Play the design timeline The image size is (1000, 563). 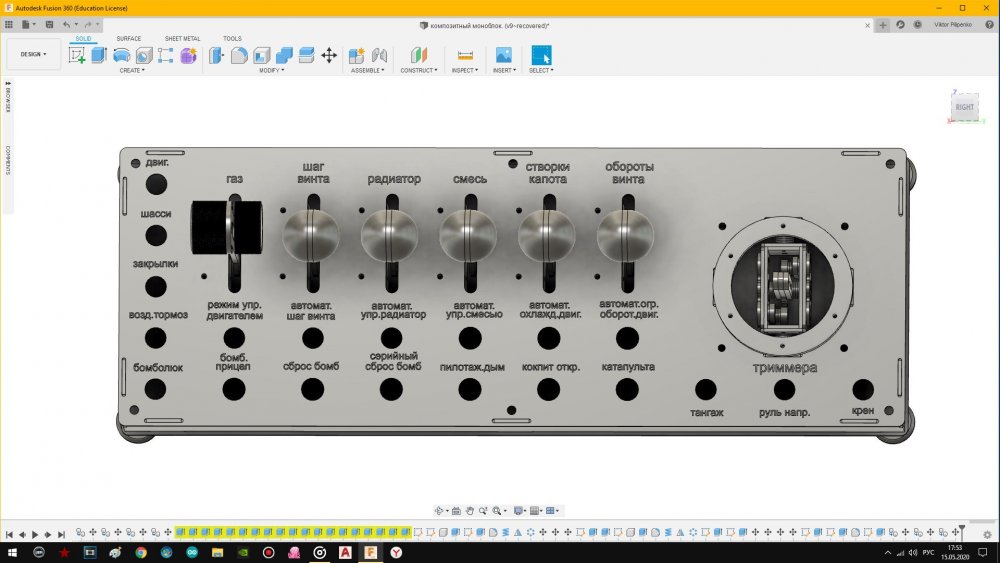35,534
